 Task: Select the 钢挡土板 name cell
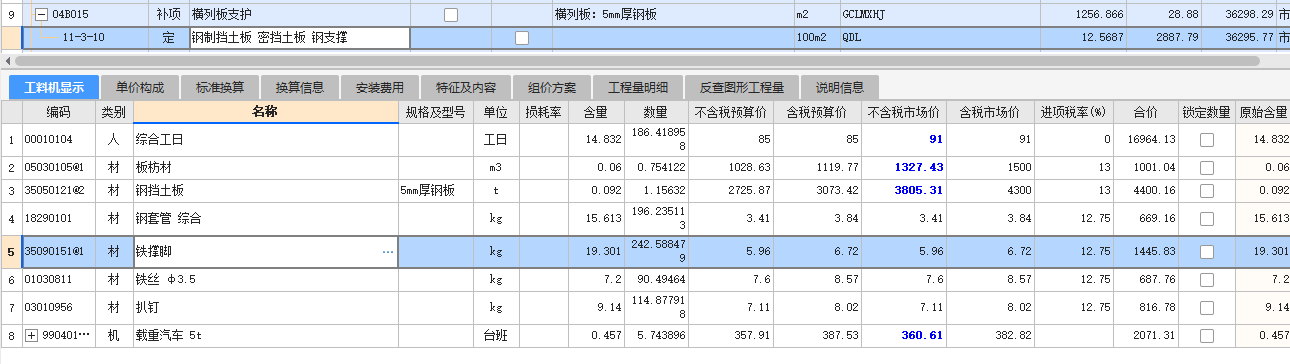pyautogui.click(x=265, y=190)
